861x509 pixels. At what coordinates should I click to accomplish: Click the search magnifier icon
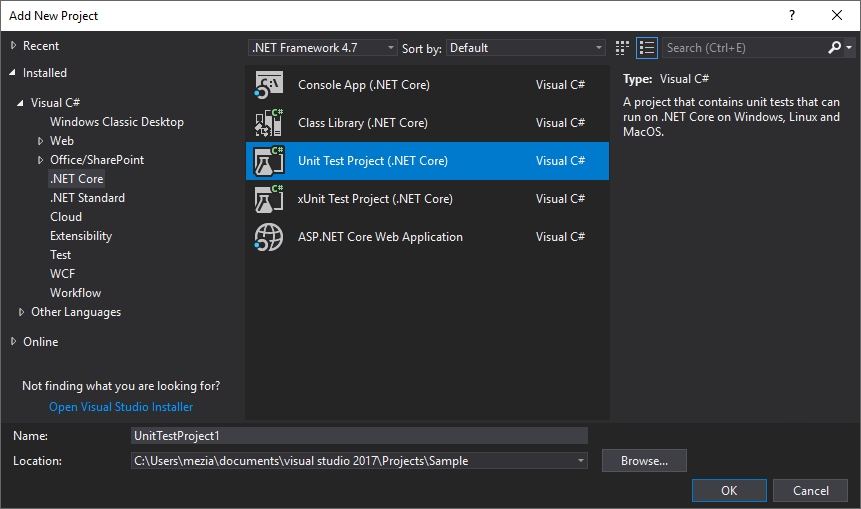pyautogui.click(x=835, y=47)
